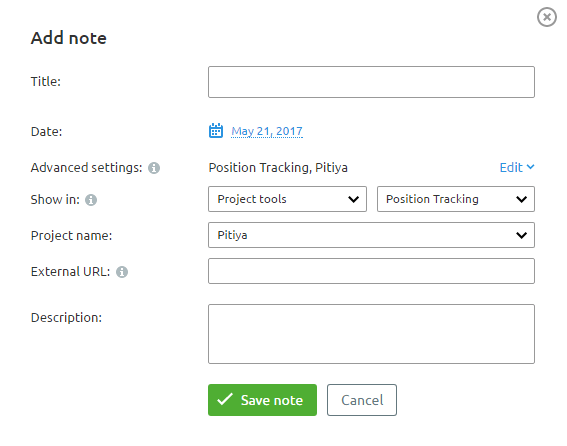The width and height of the screenshot is (567, 446).
Task: Open the Project tools dropdown
Action: (287, 199)
